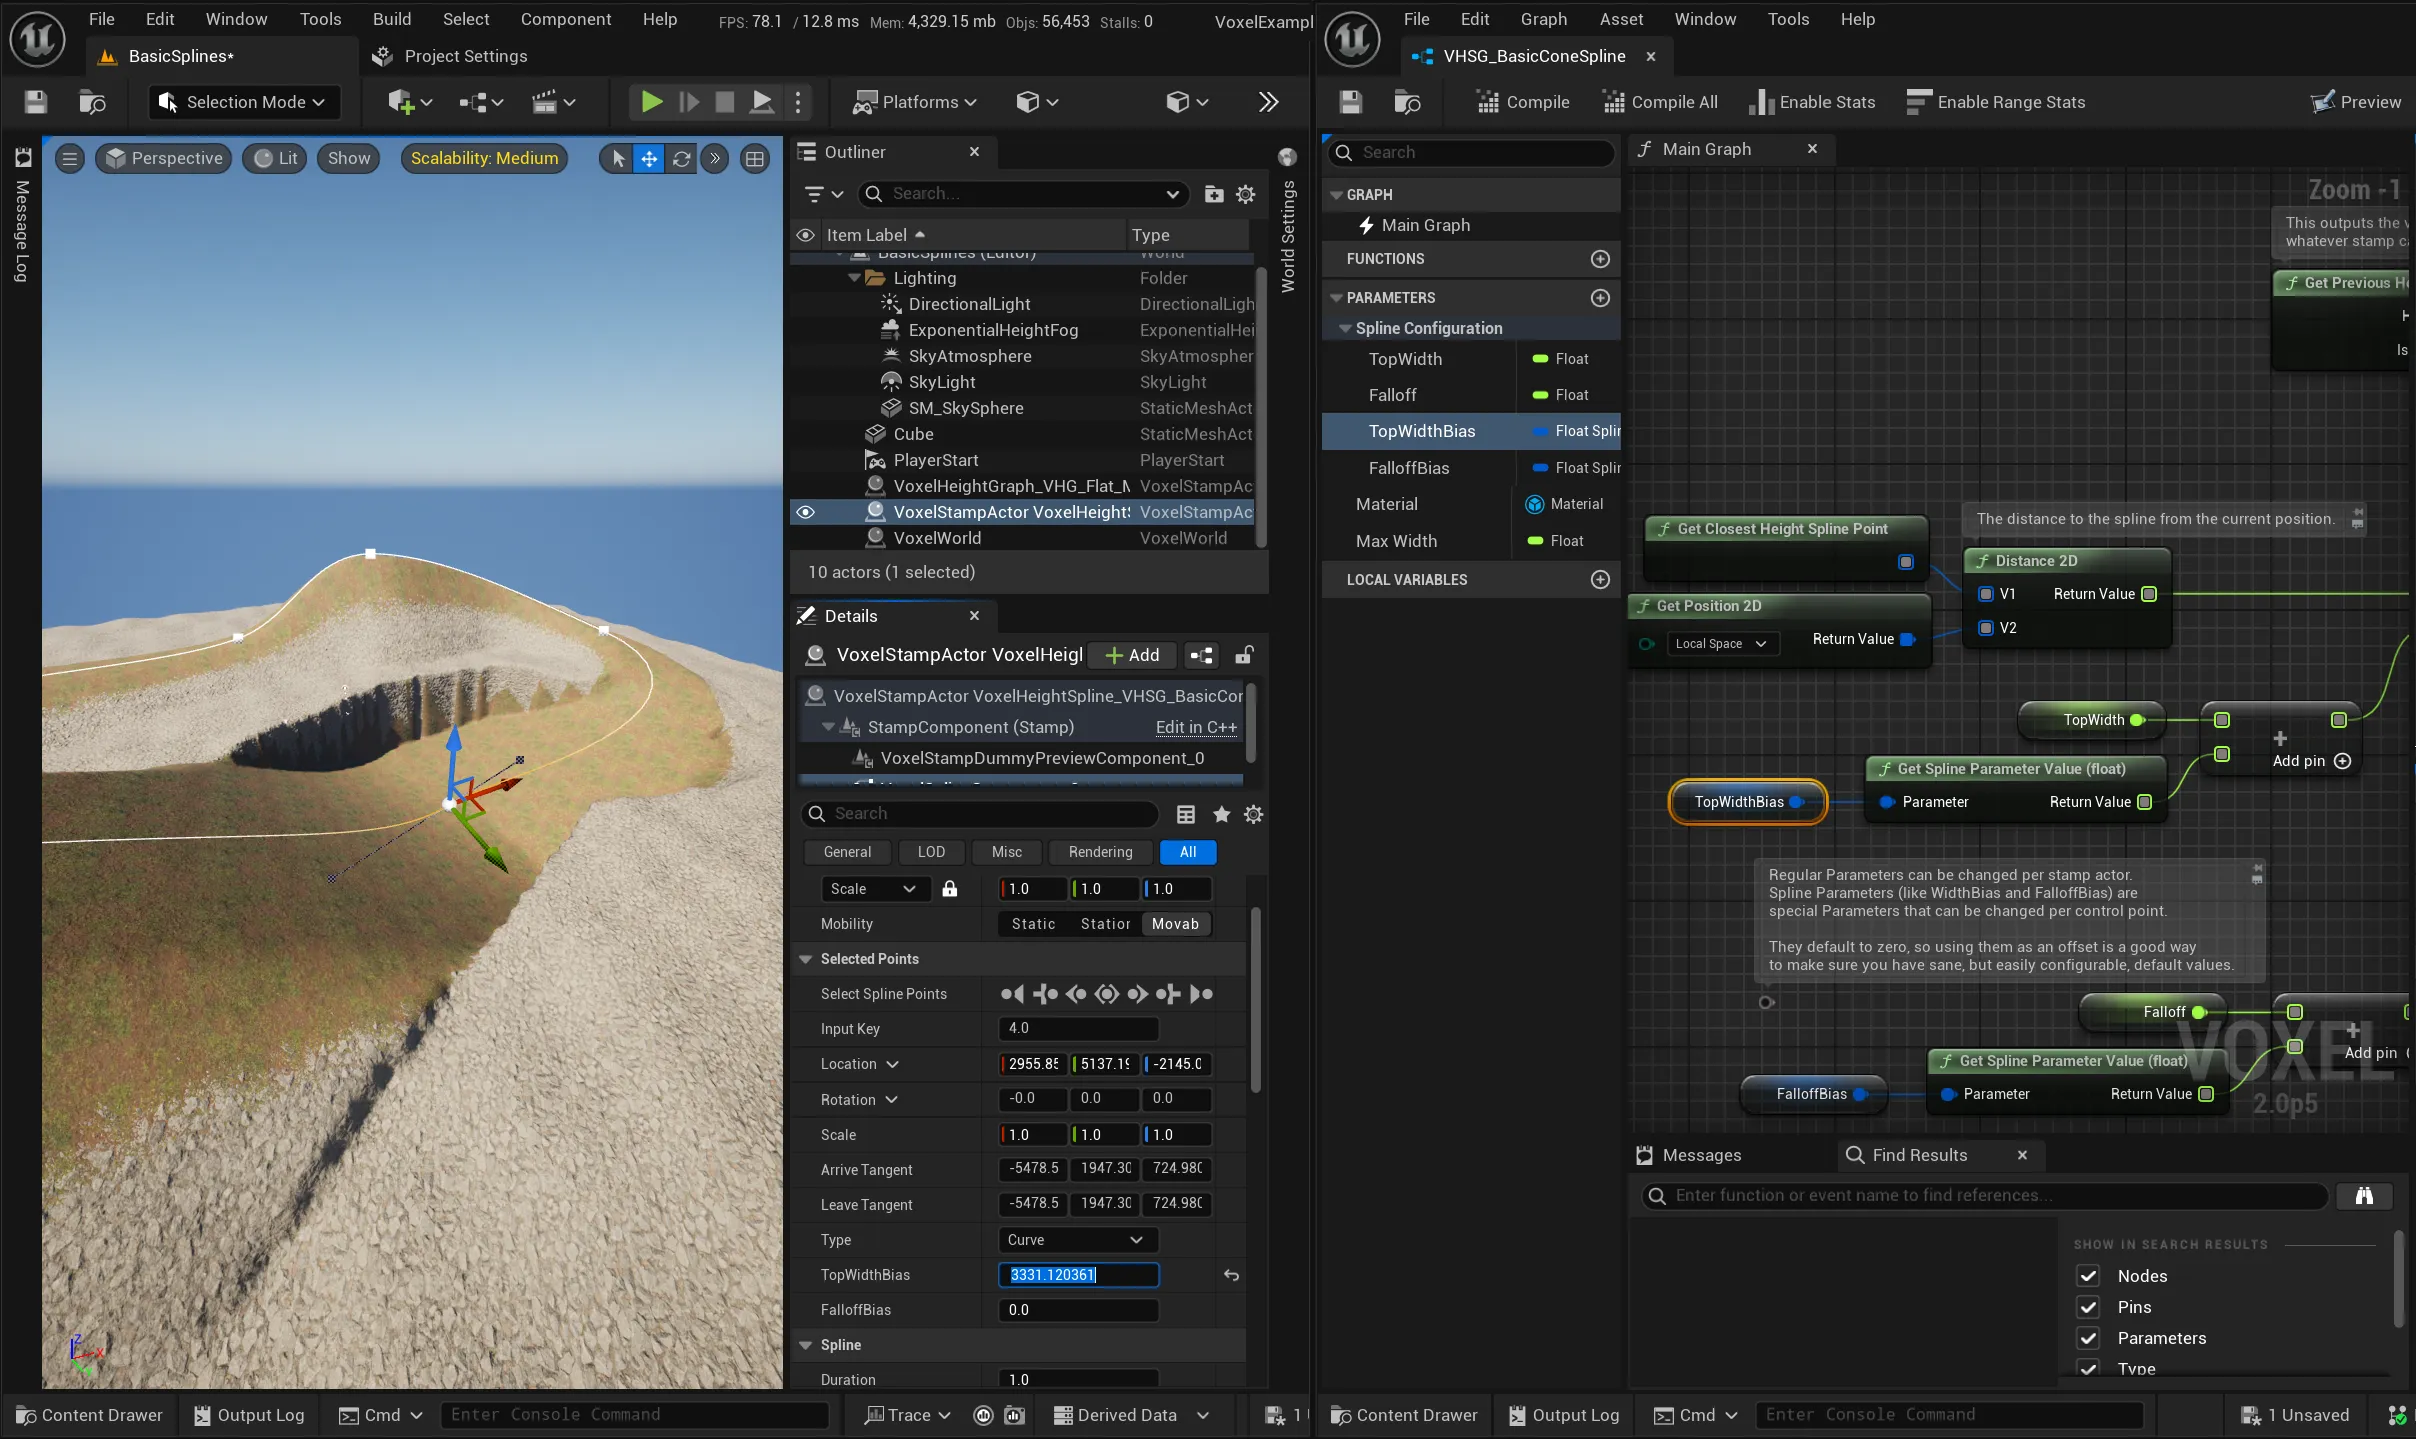Click the Save level icon
This screenshot has height=1439, width=2416.
tap(34, 101)
